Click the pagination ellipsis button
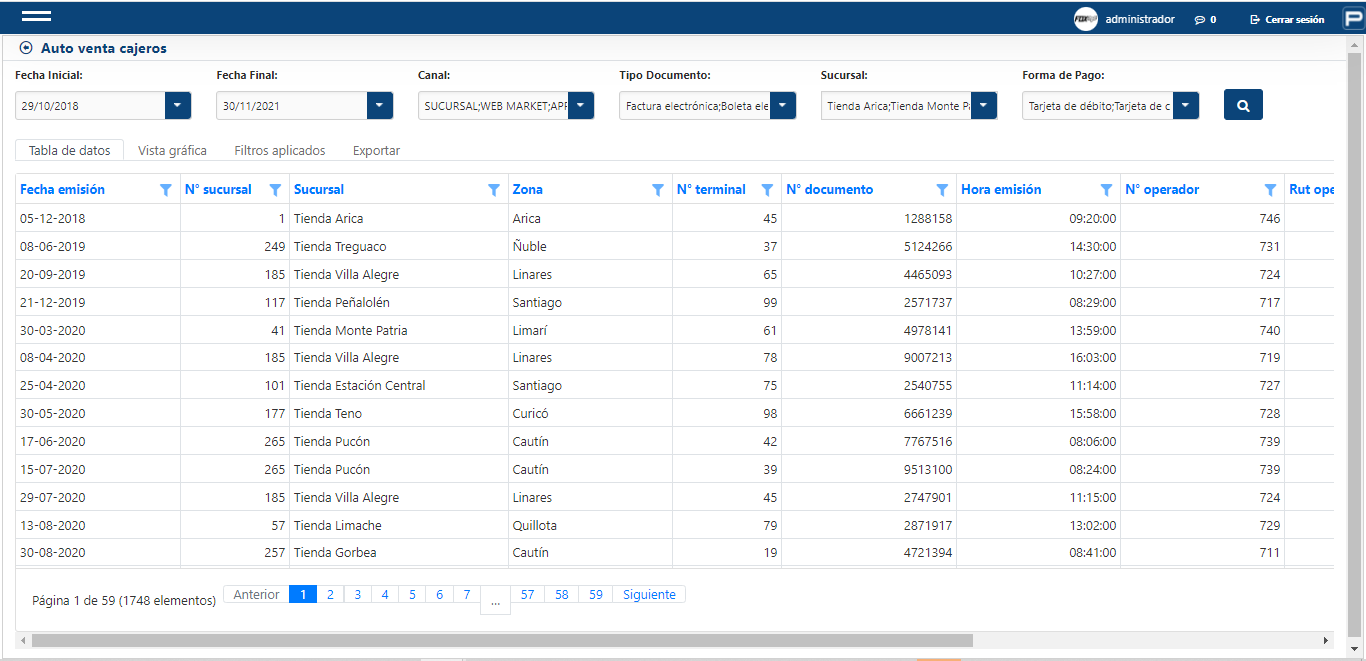The height and width of the screenshot is (661, 1366). [x=495, y=600]
